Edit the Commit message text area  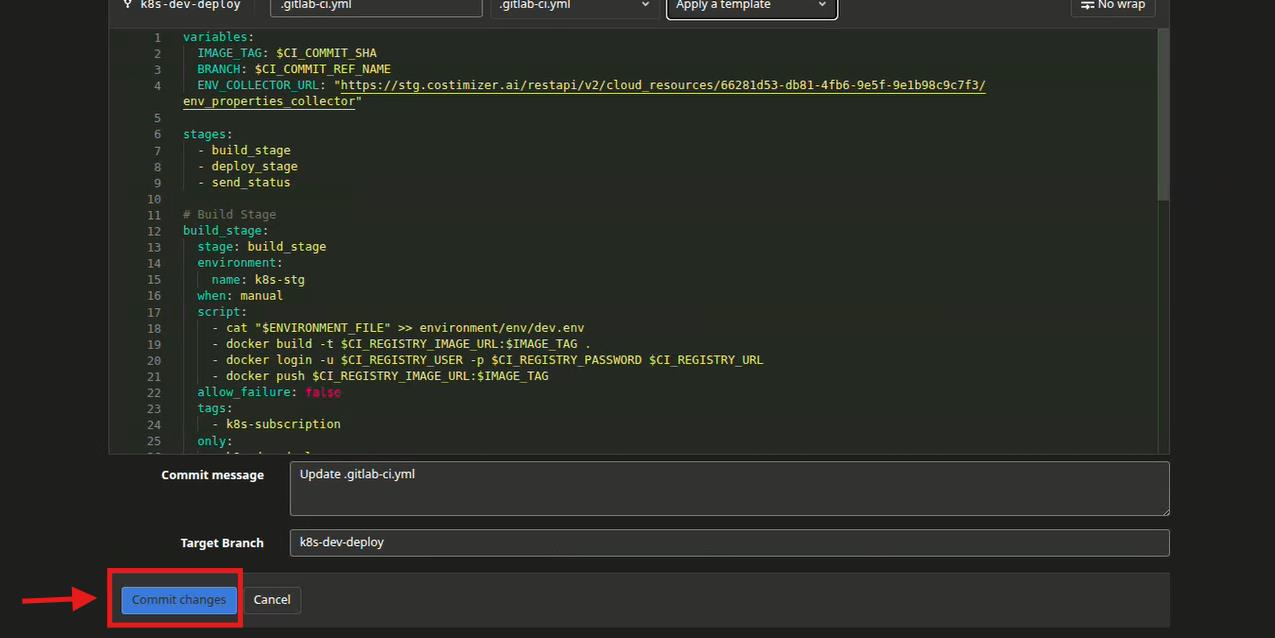pos(729,489)
